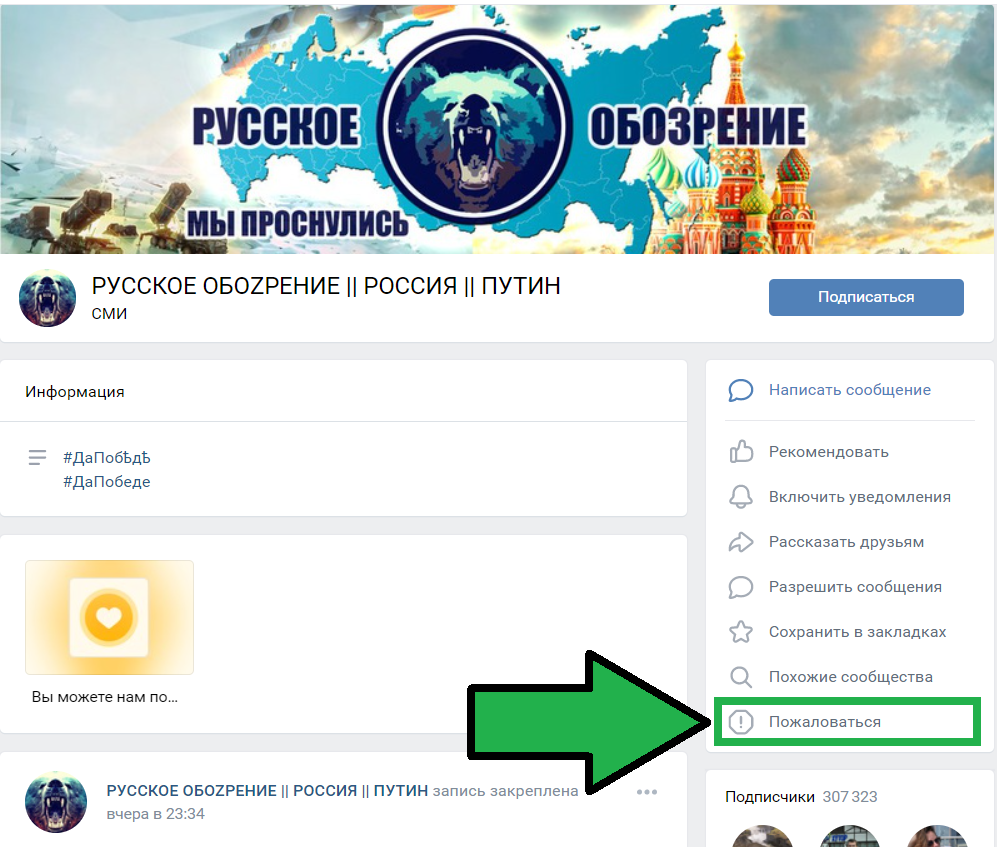The width and height of the screenshot is (997, 847).
Task: Click the Подписаться button
Action: click(x=866, y=297)
